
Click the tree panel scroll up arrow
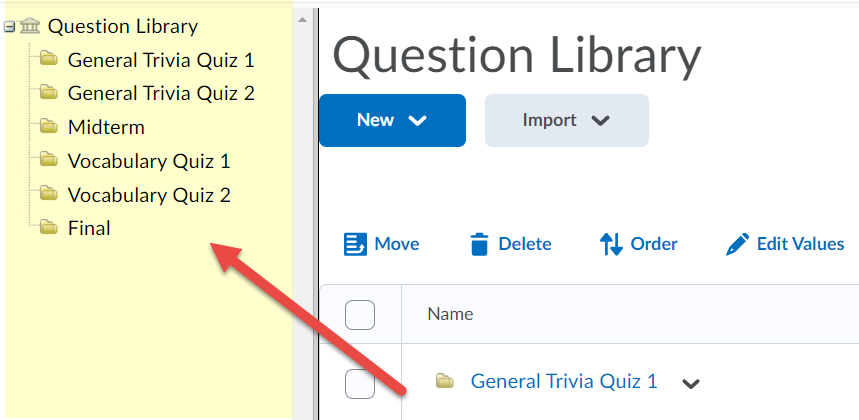pos(302,19)
